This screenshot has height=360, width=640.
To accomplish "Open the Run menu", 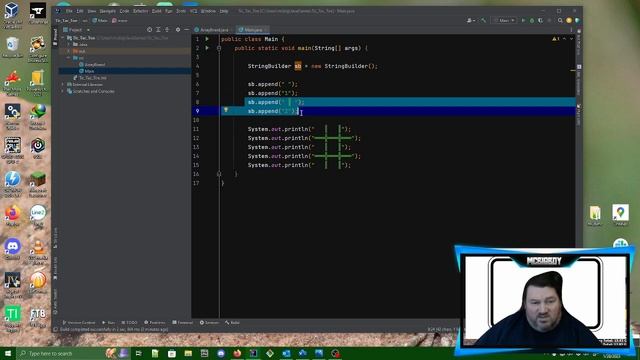I will 169,11.
